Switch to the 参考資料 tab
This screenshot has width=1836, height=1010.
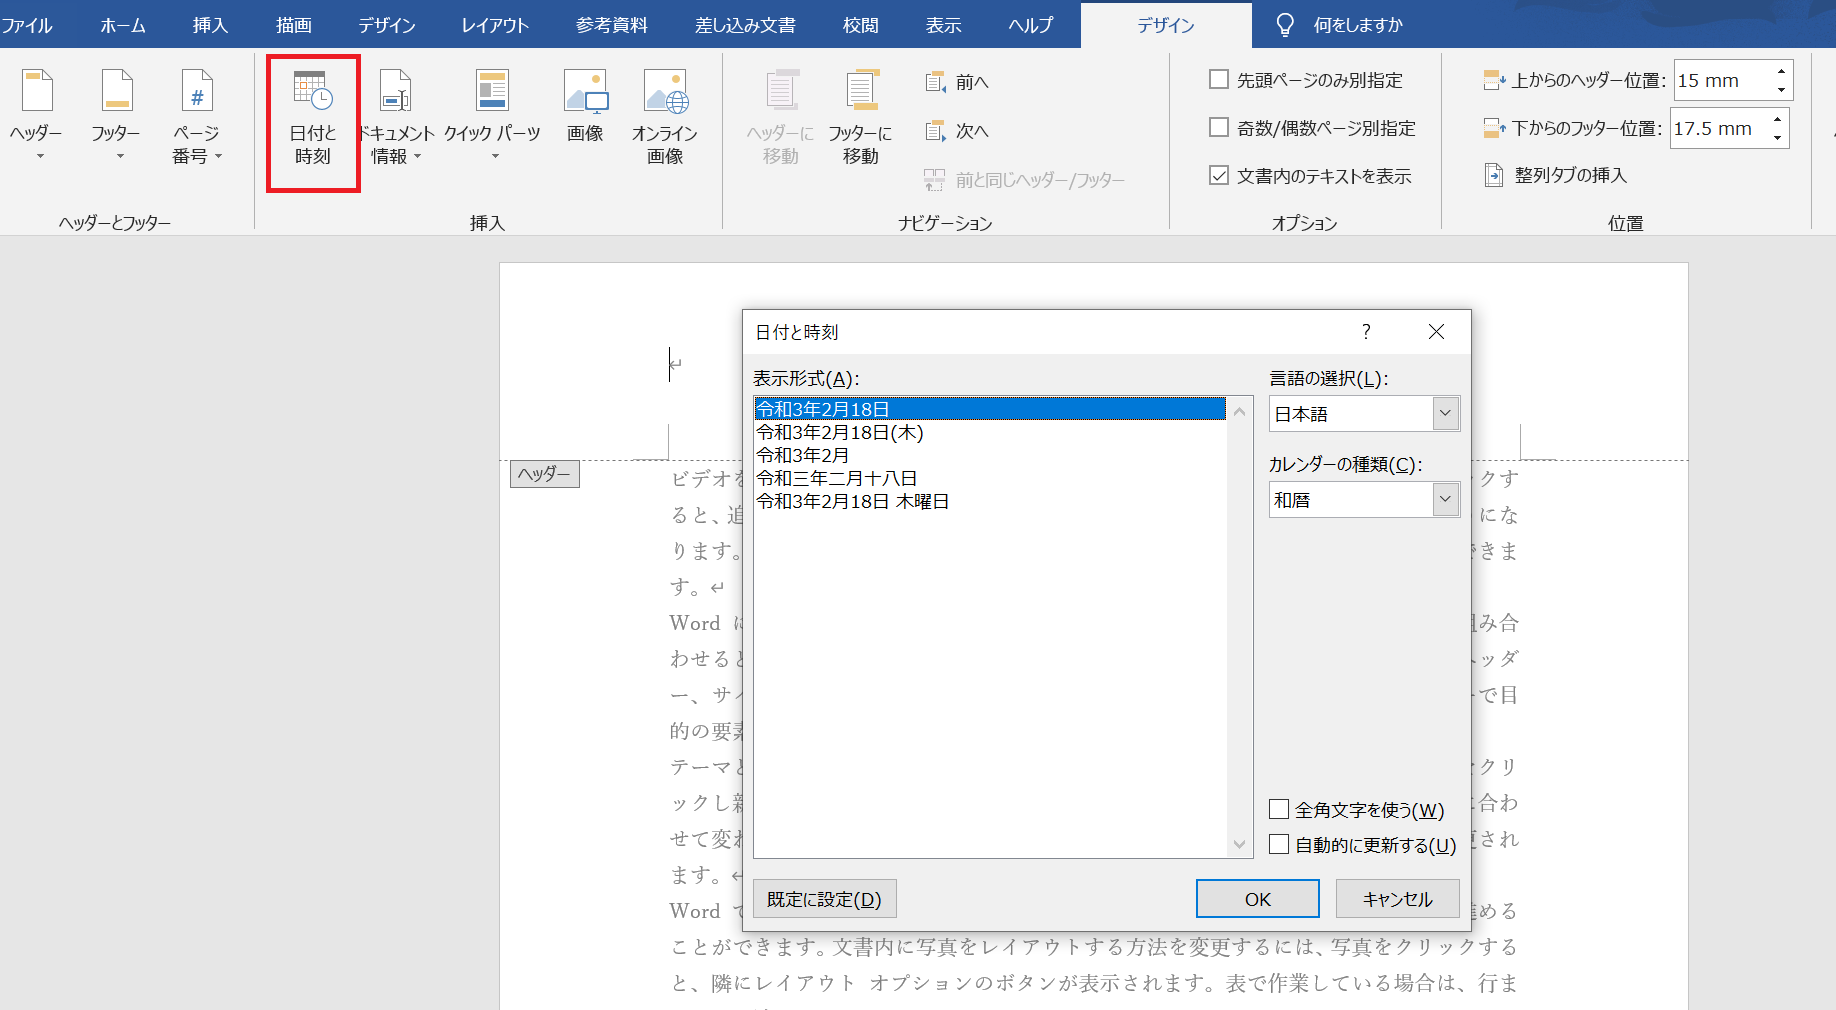[612, 25]
